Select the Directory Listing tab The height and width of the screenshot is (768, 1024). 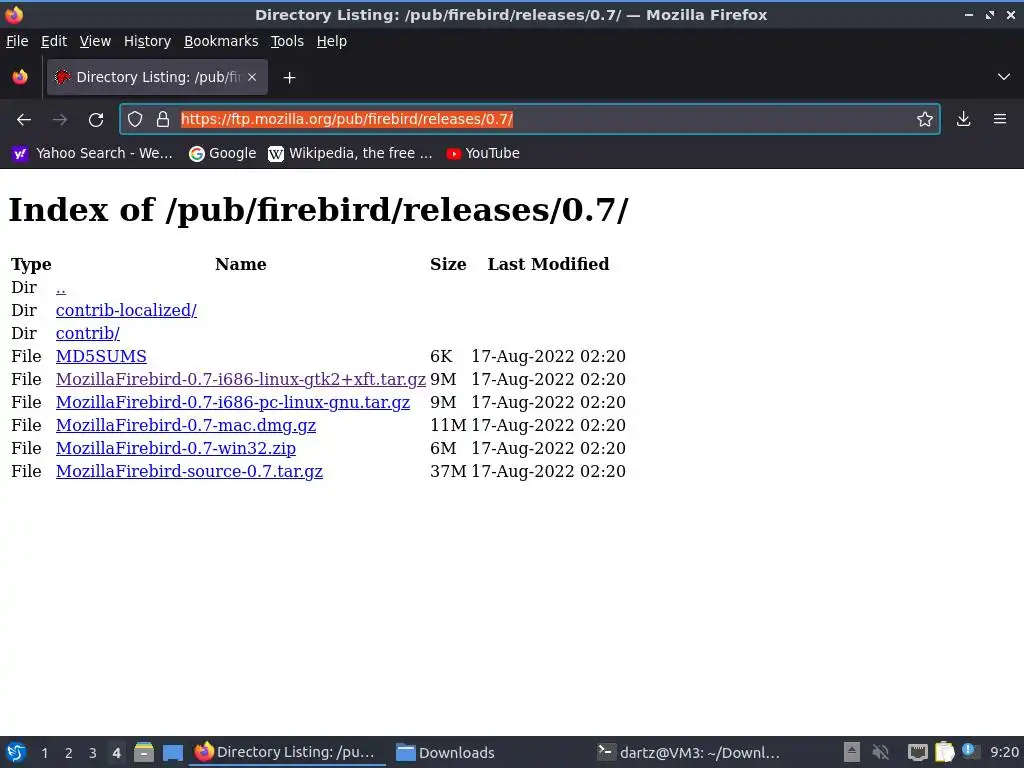click(x=157, y=77)
